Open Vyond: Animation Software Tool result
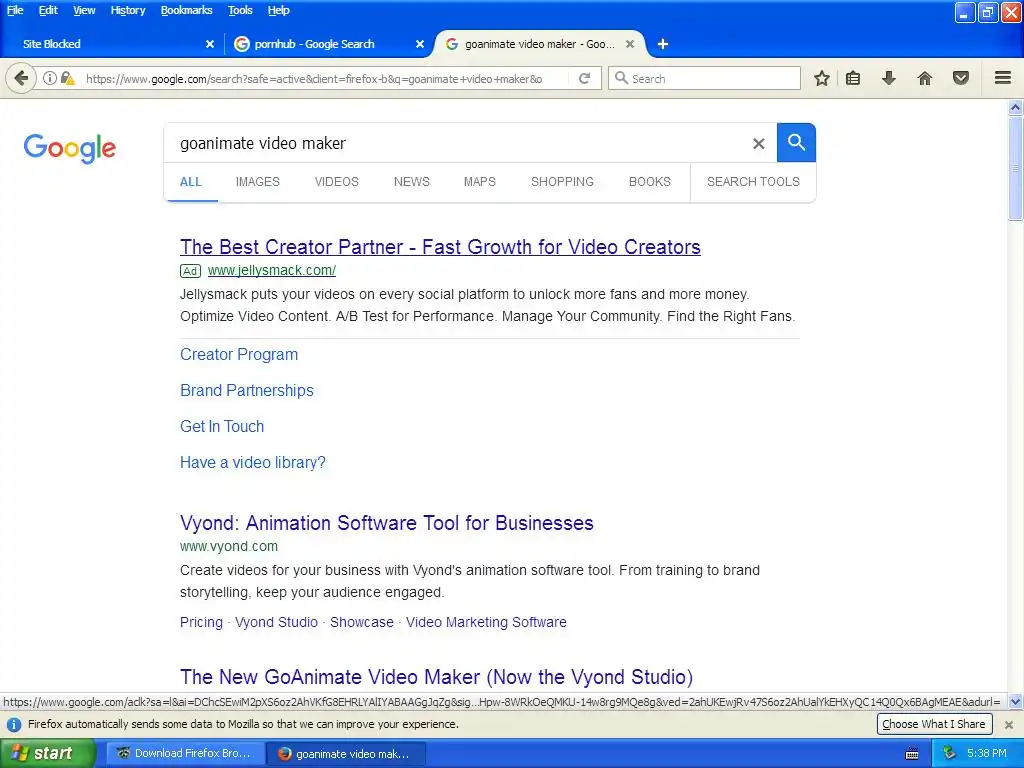 pyautogui.click(x=387, y=523)
